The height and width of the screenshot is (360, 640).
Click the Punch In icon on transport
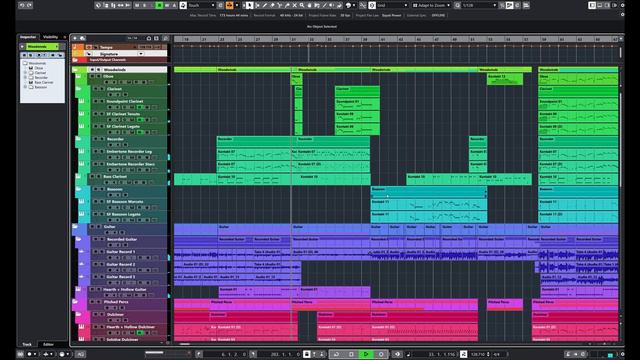pyautogui.click(x=314, y=354)
